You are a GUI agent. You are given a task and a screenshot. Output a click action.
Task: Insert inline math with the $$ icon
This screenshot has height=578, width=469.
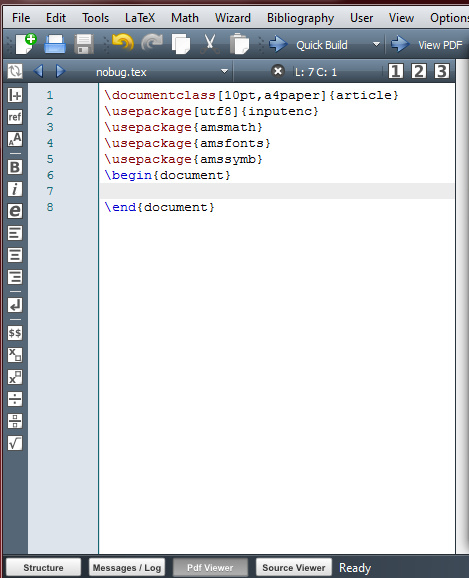15,333
